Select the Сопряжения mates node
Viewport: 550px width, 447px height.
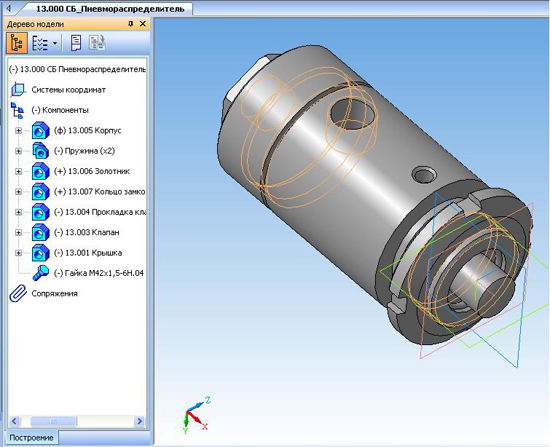tap(54, 293)
